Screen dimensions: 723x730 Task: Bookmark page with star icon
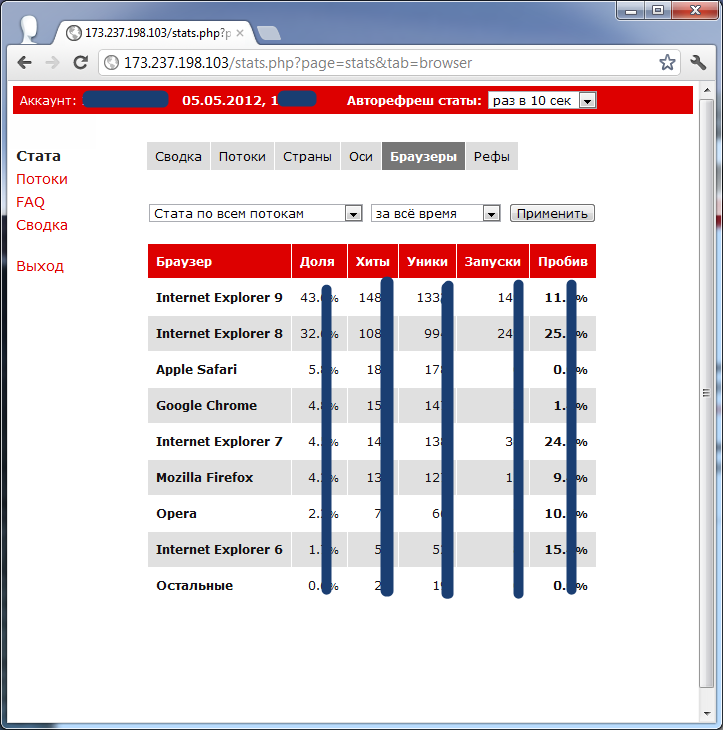pyautogui.click(x=667, y=62)
